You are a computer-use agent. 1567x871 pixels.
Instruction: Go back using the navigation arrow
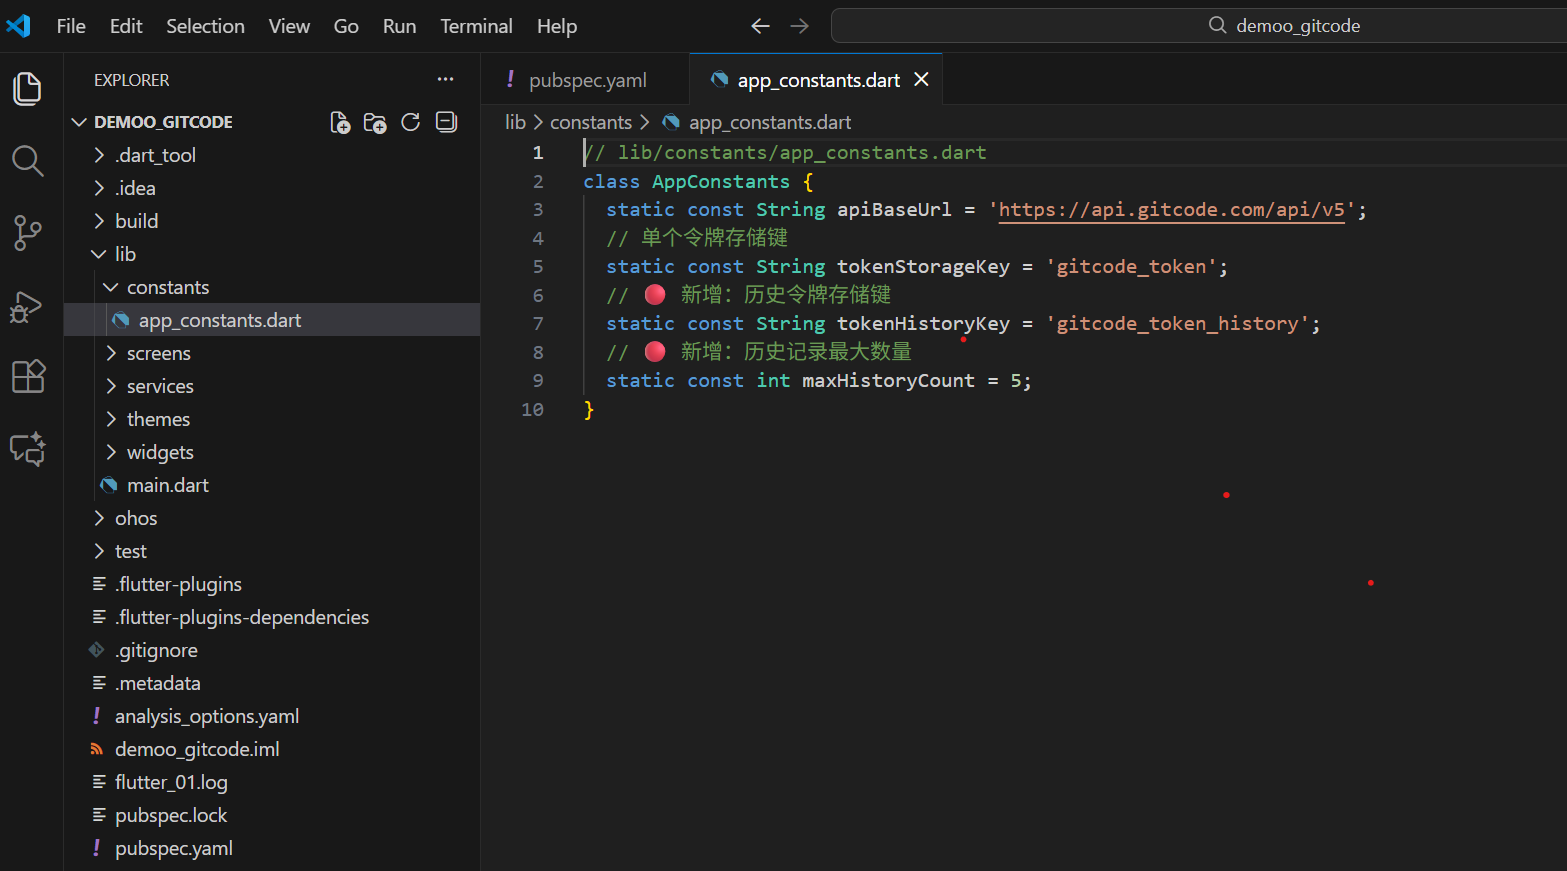(x=760, y=26)
